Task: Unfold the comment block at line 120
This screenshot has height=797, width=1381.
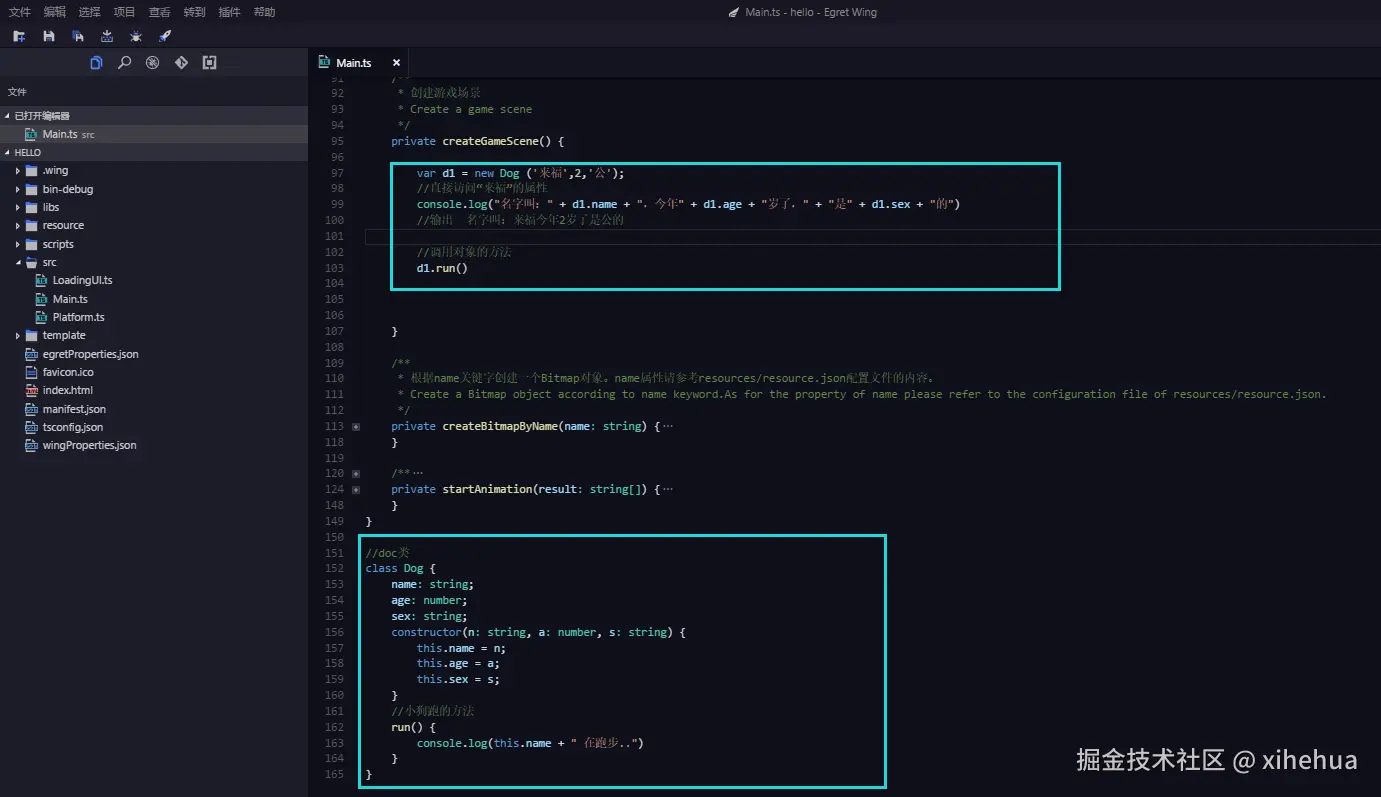Action: pyautogui.click(x=356, y=473)
